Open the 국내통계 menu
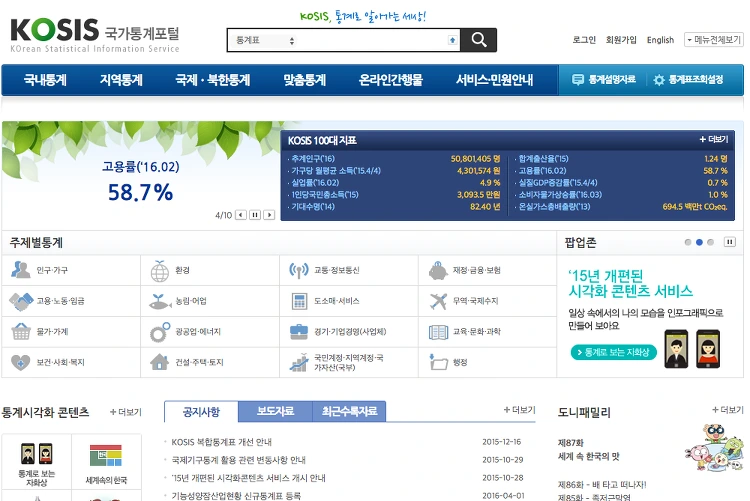 [x=45, y=80]
